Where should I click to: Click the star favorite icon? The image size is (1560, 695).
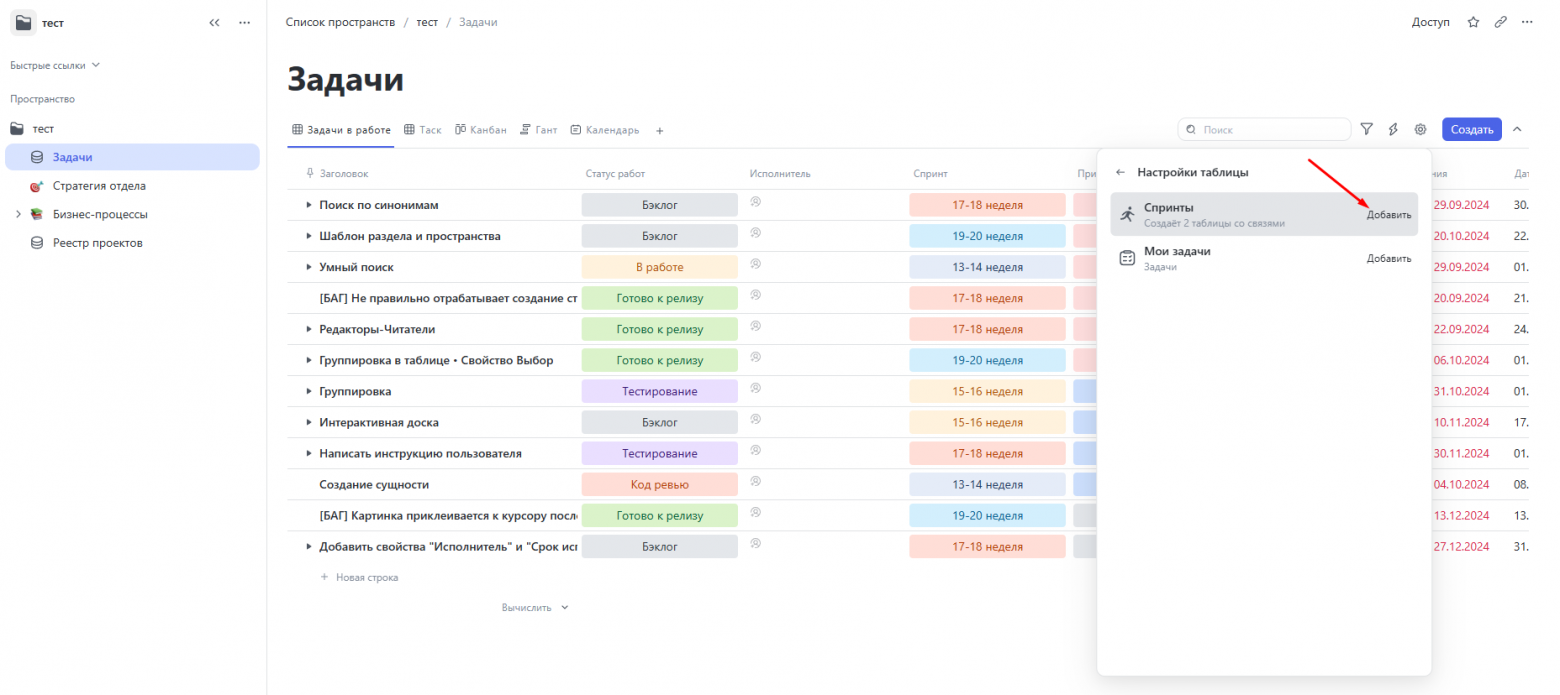[1473, 22]
